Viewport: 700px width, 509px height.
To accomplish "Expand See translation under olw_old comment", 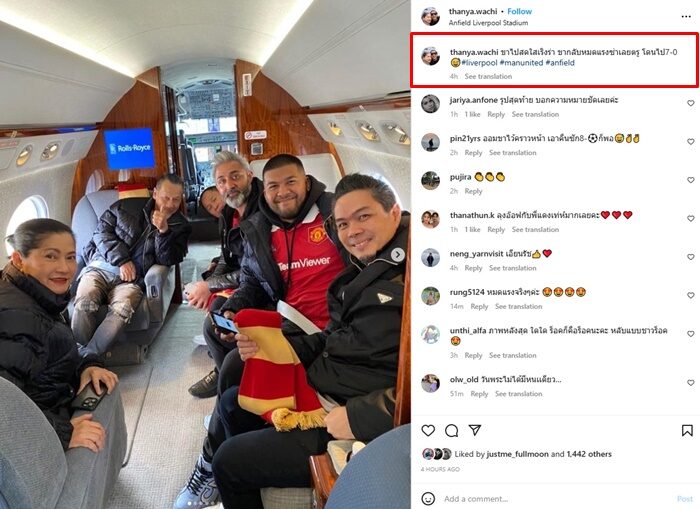I will pyautogui.click(x=518, y=394).
